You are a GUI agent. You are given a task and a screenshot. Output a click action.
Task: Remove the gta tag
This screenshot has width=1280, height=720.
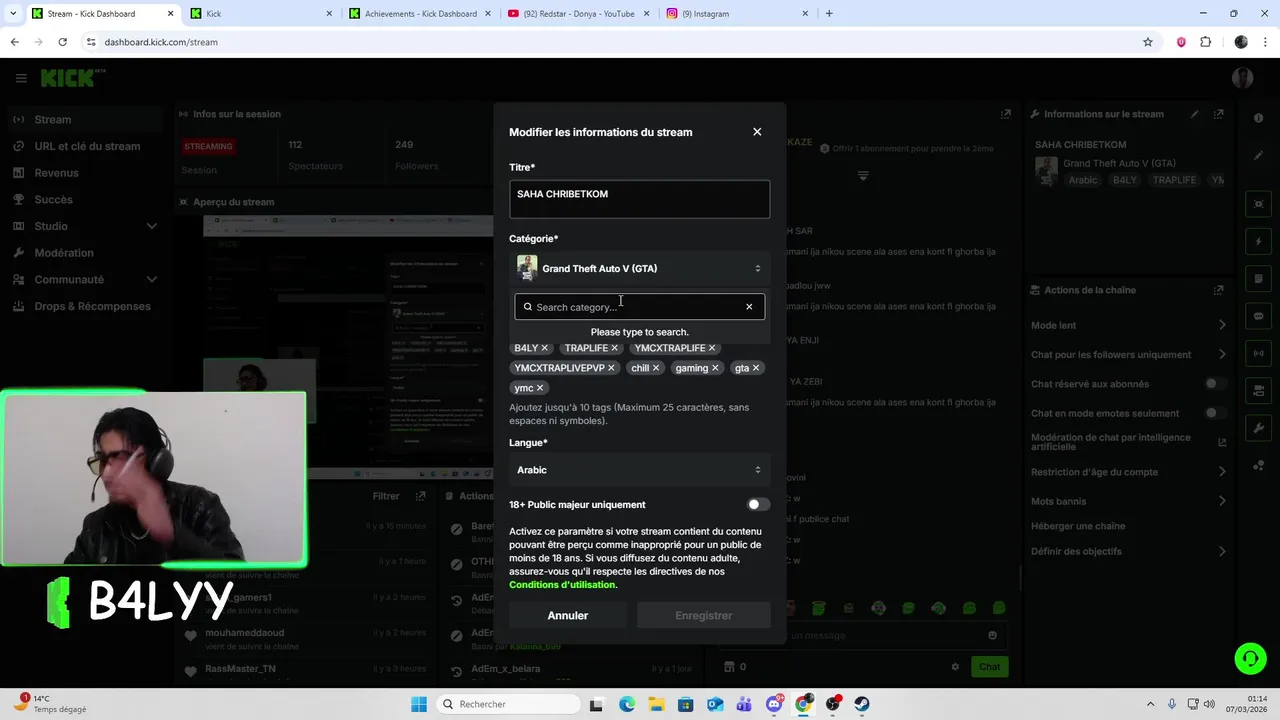(756, 368)
